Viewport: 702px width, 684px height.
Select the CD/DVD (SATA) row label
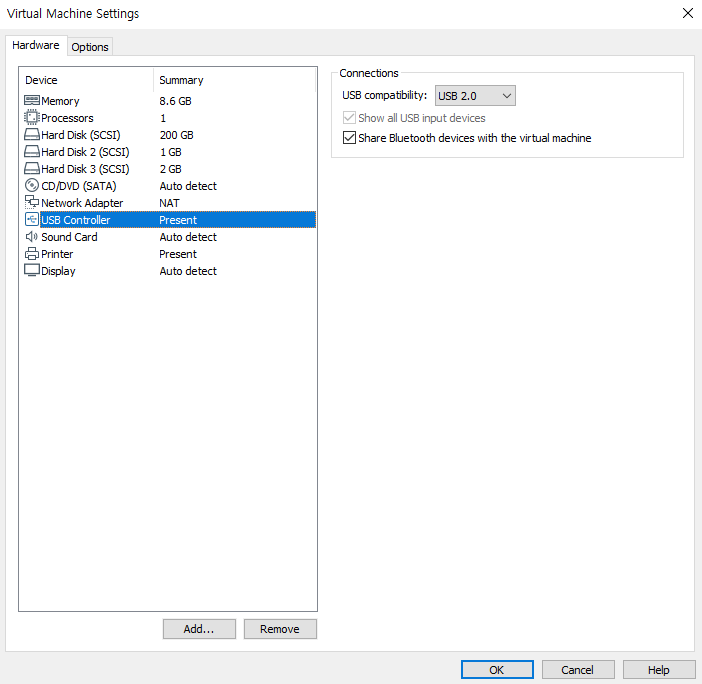[79, 186]
